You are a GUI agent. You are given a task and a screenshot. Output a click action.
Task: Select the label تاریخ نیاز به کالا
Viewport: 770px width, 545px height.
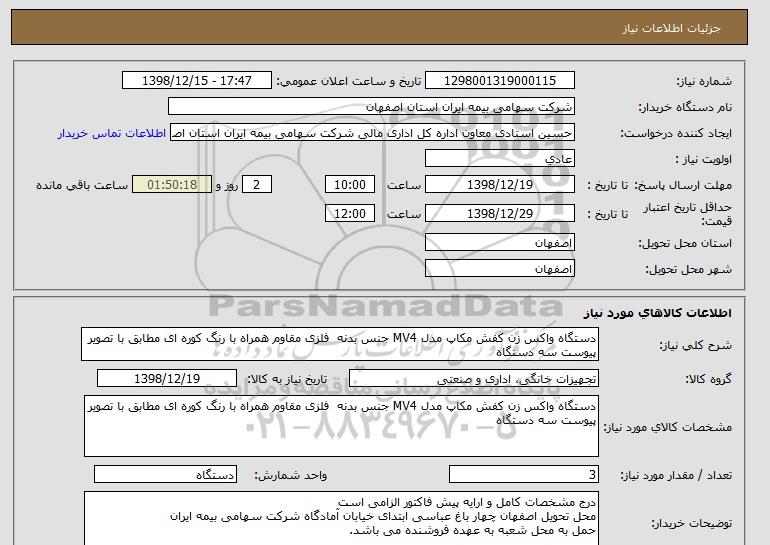(287, 380)
